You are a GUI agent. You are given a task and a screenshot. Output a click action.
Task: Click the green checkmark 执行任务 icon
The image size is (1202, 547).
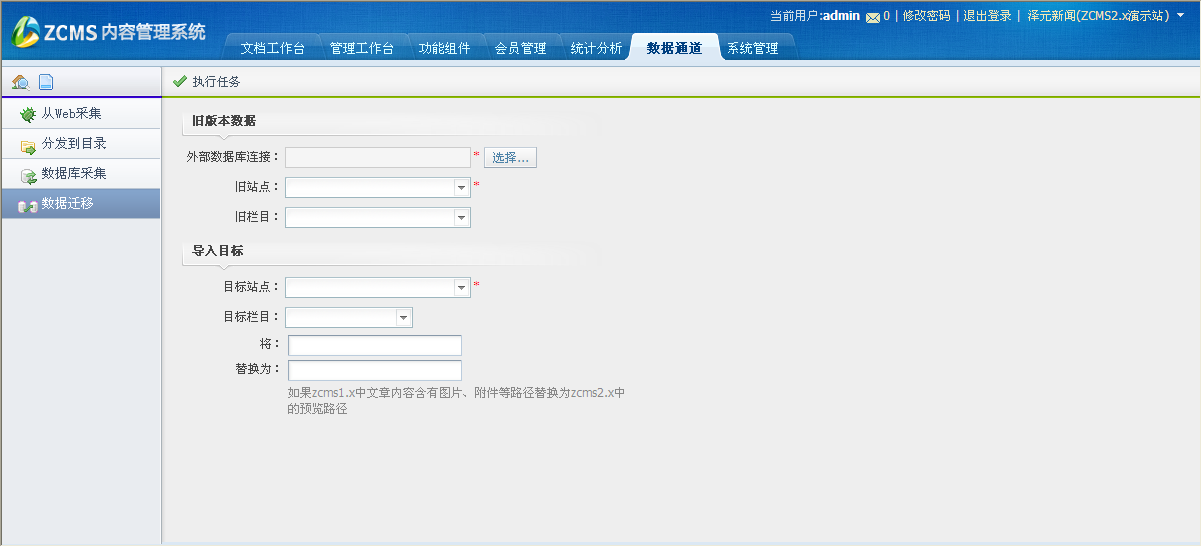[180, 82]
